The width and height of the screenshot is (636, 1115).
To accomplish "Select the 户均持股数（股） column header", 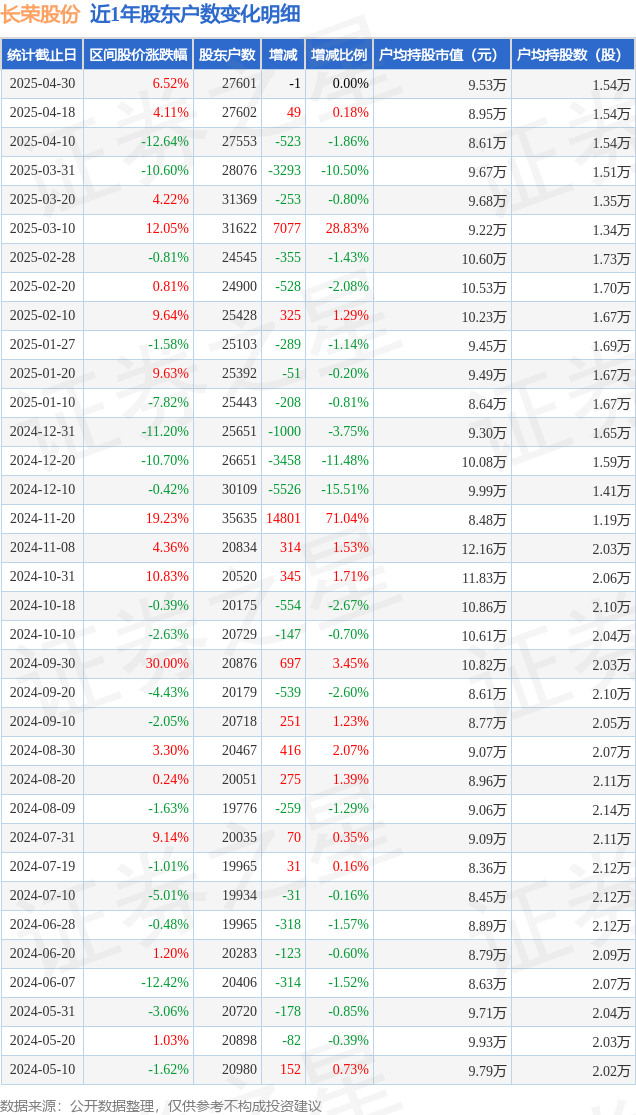I will 573,55.
